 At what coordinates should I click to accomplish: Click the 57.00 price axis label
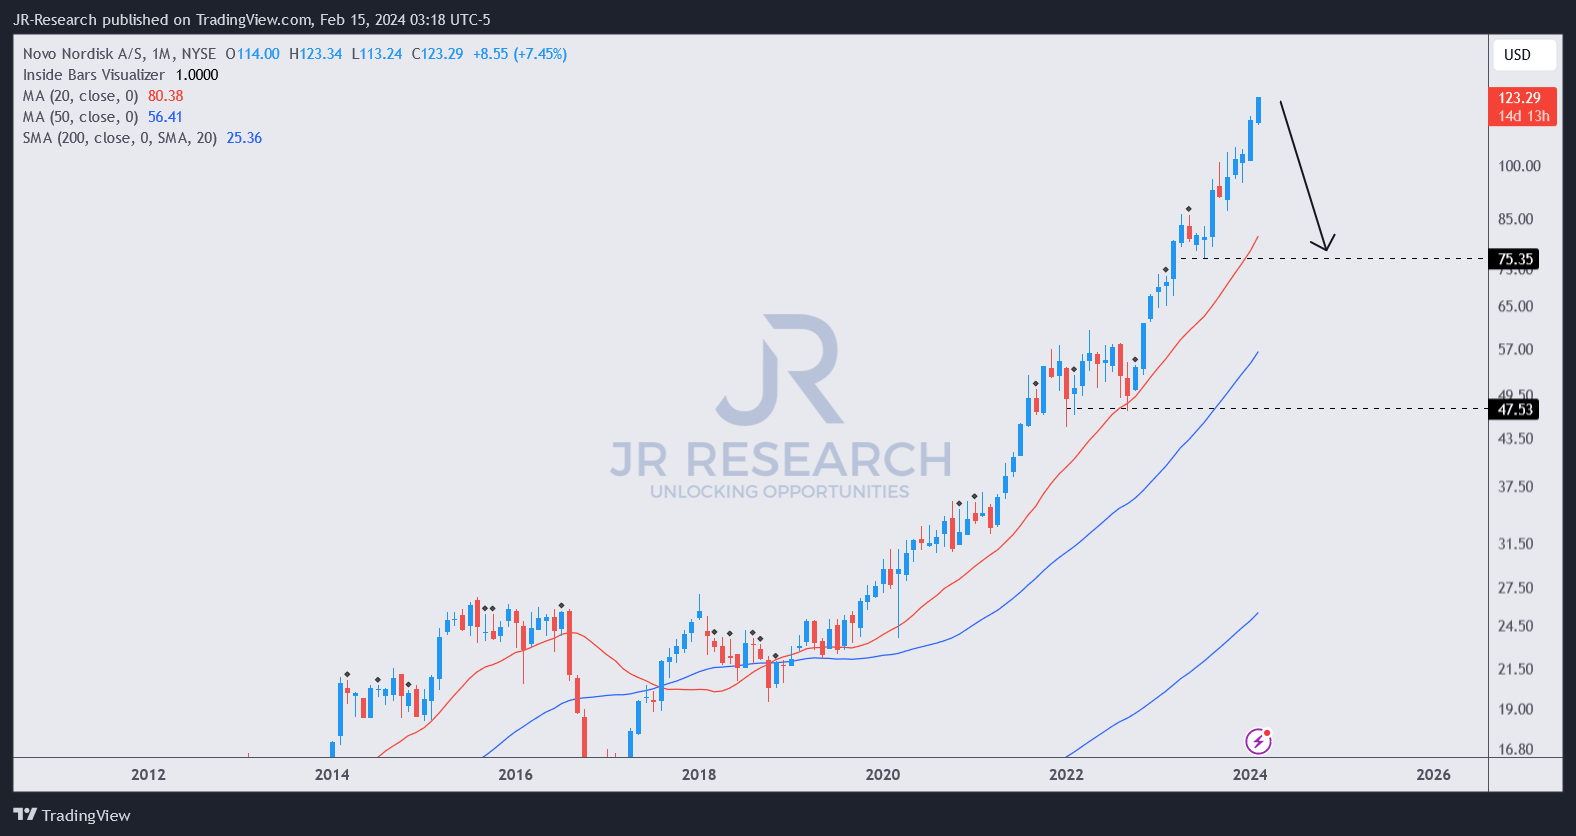(1515, 350)
